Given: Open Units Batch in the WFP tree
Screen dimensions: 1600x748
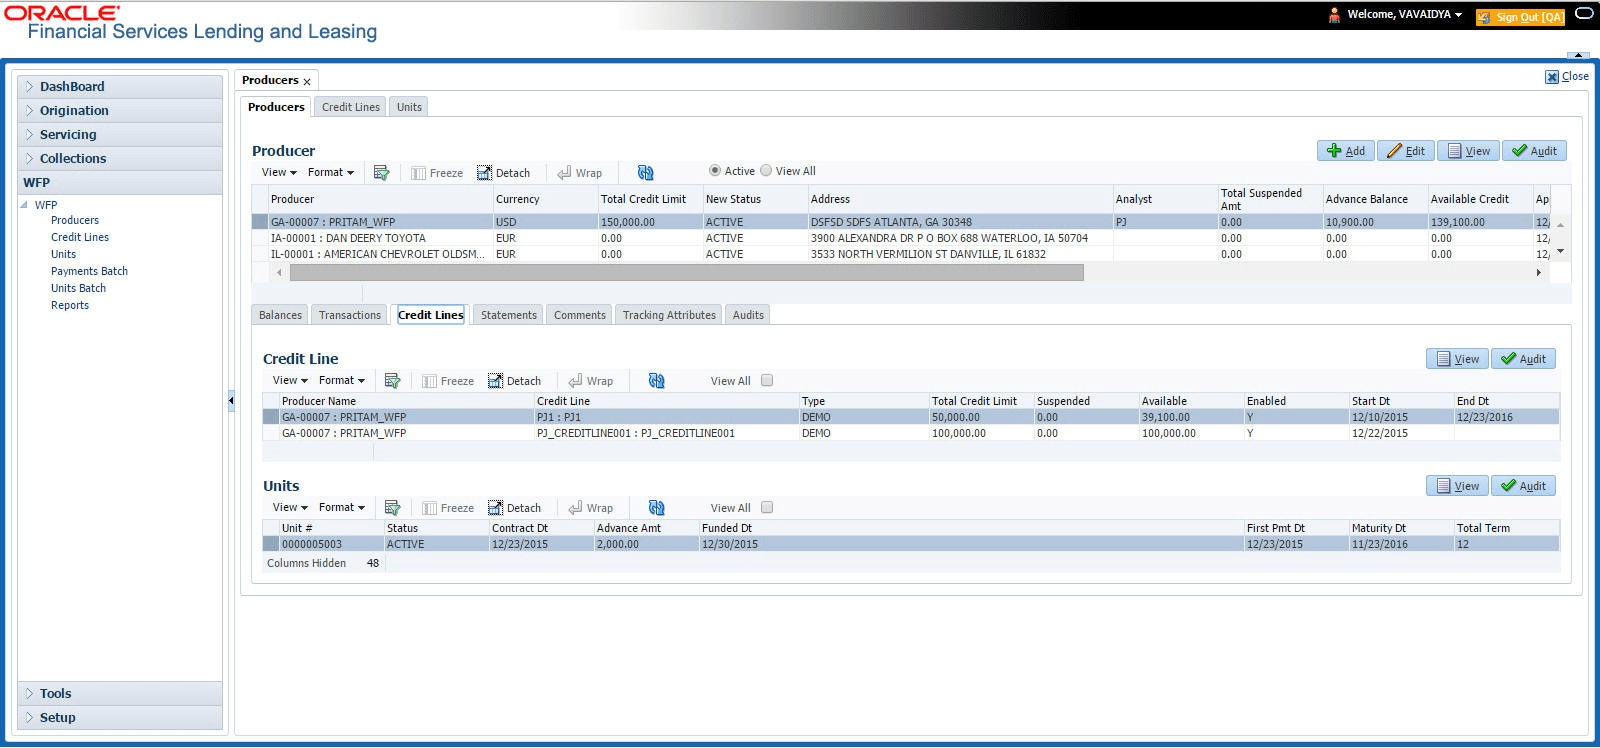Looking at the screenshot, I should coord(78,288).
